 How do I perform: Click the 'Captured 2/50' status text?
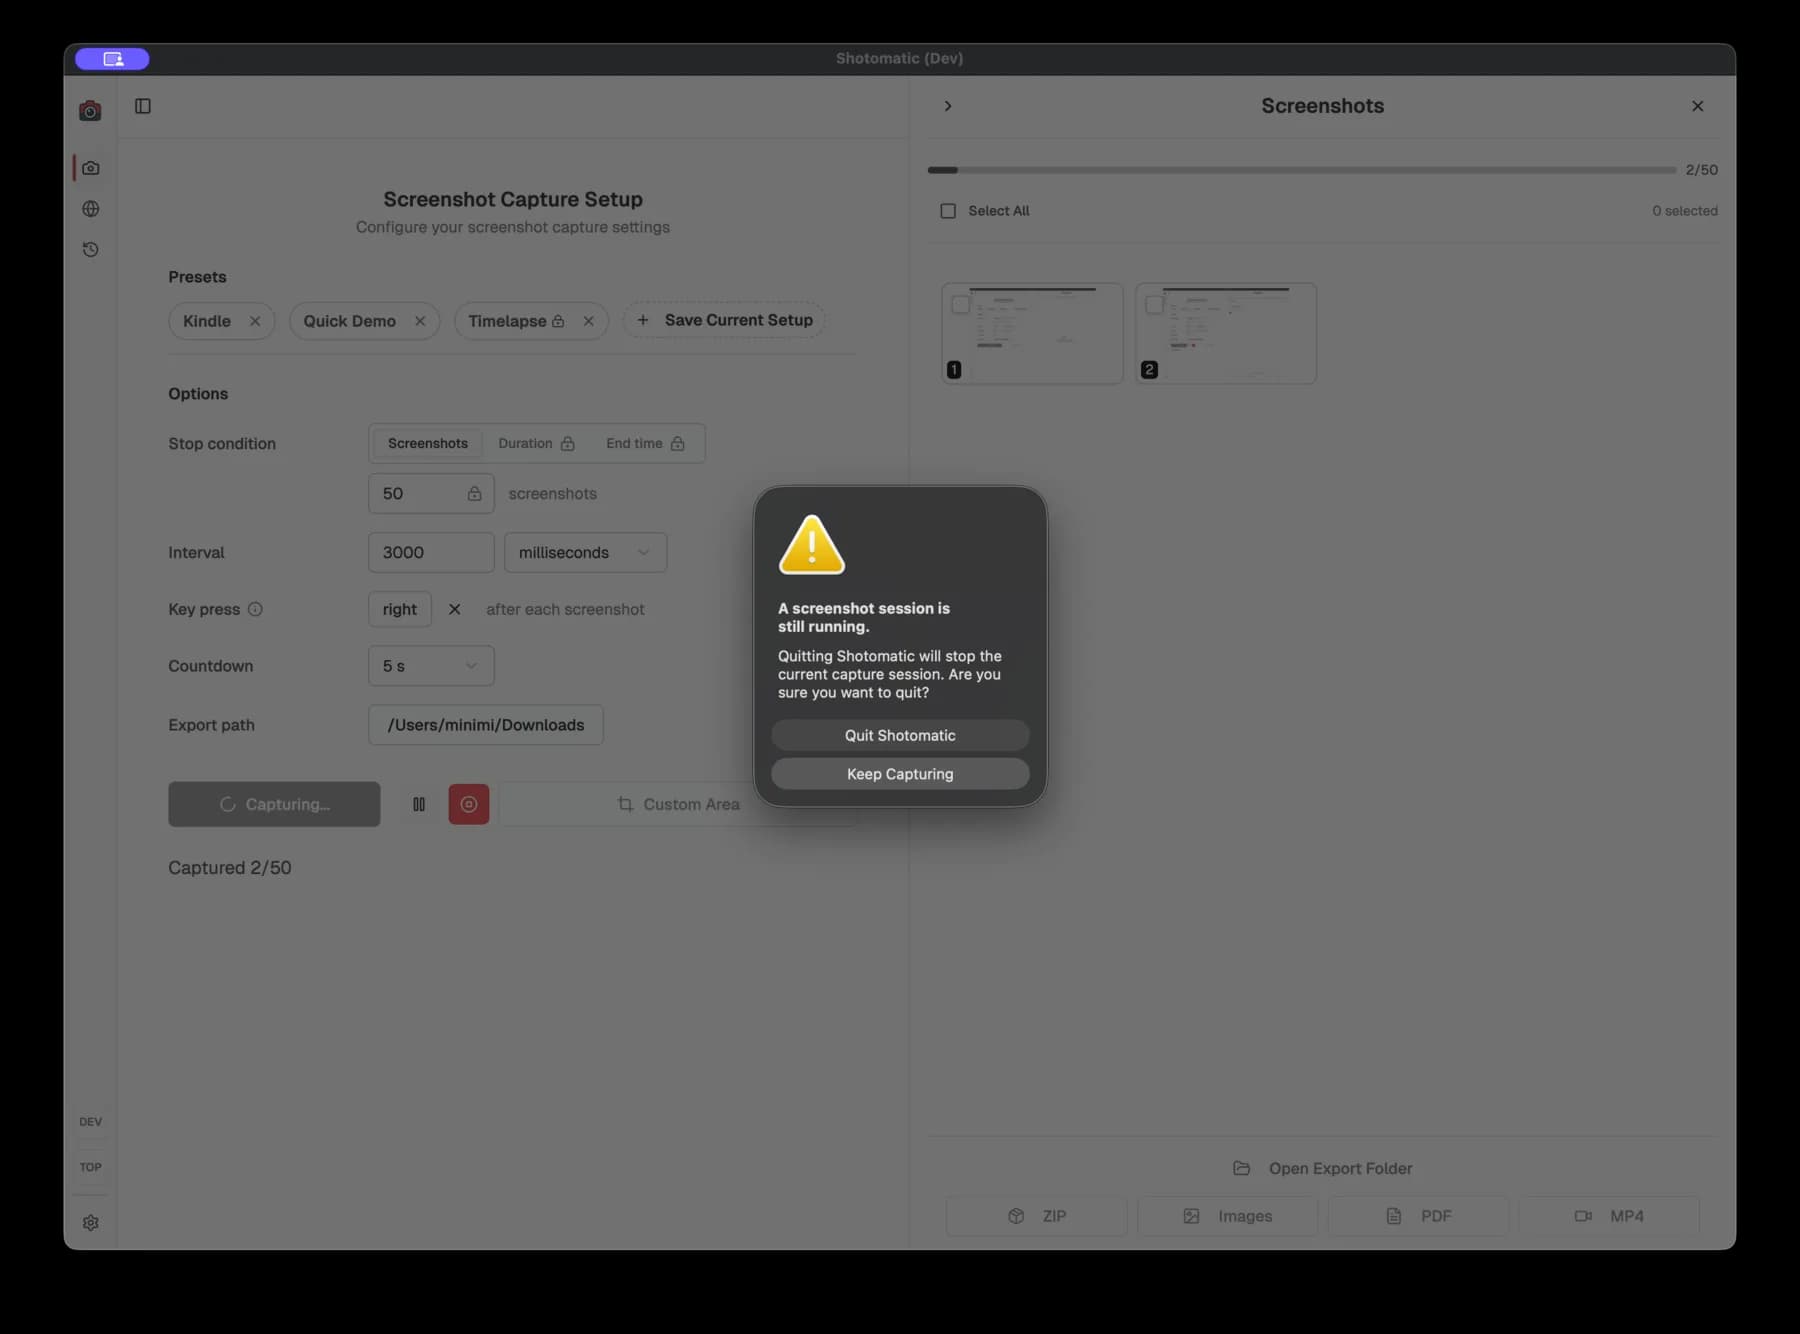point(230,868)
